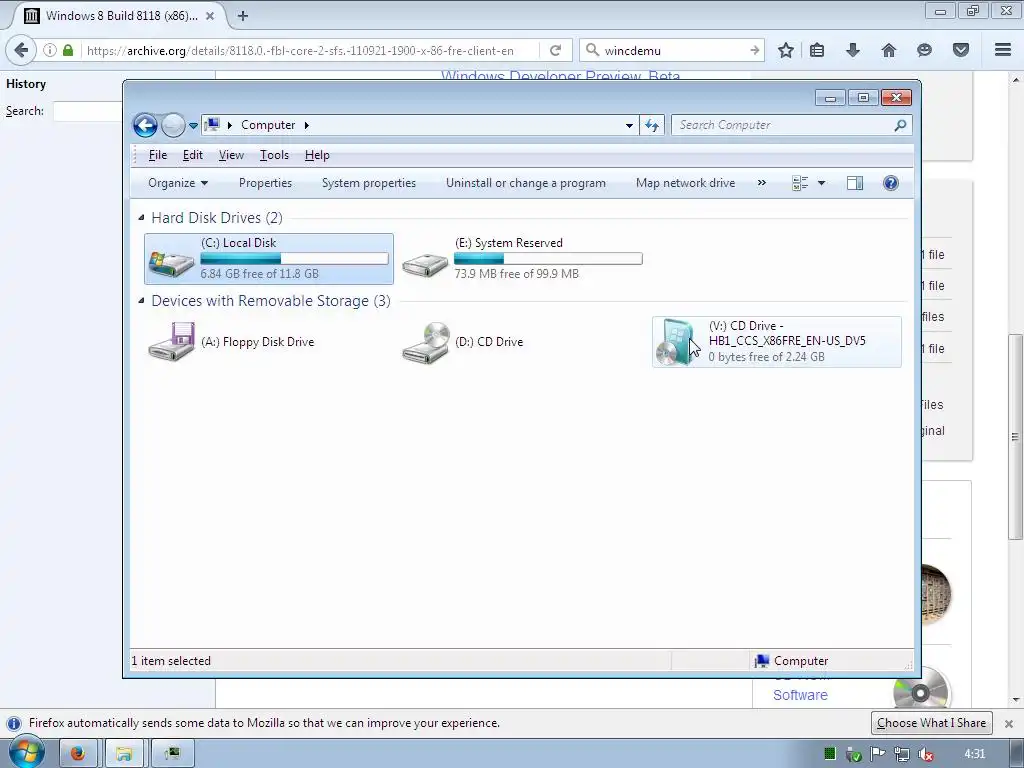Click the muted volume tray icon

point(925,755)
